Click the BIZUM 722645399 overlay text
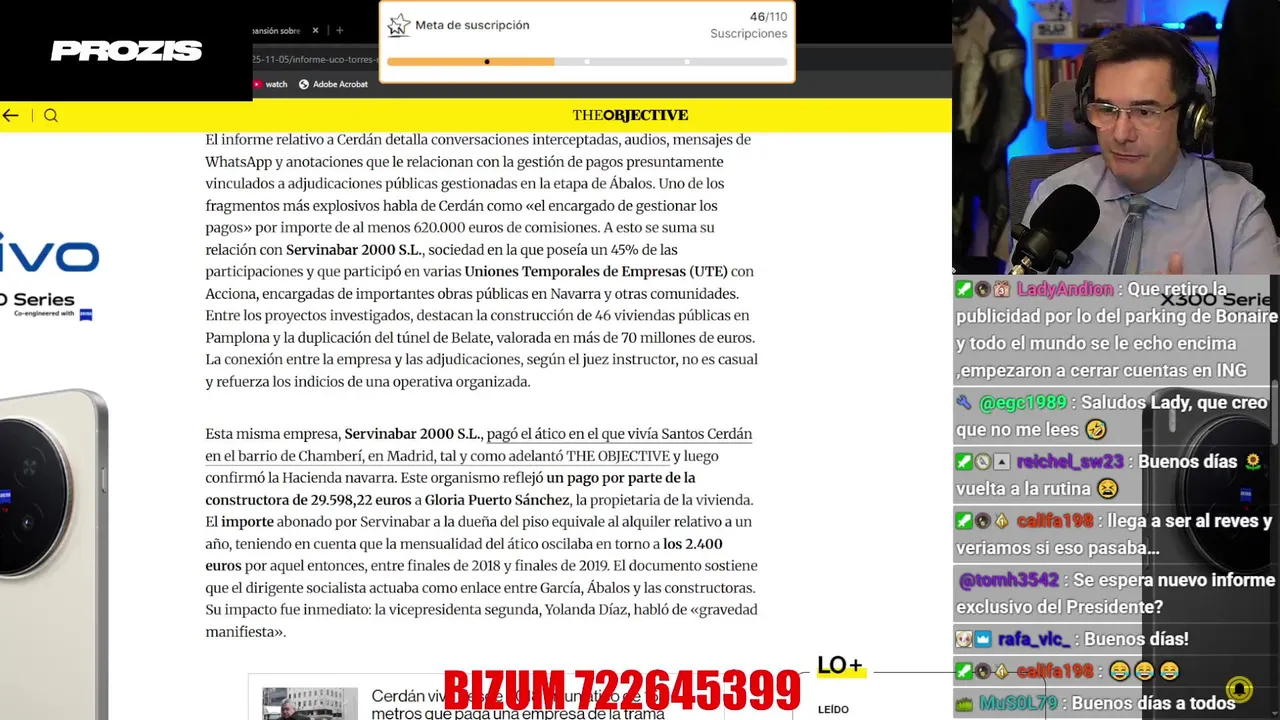The height and width of the screenshot is (720, 1280). [x=622, y=690]
